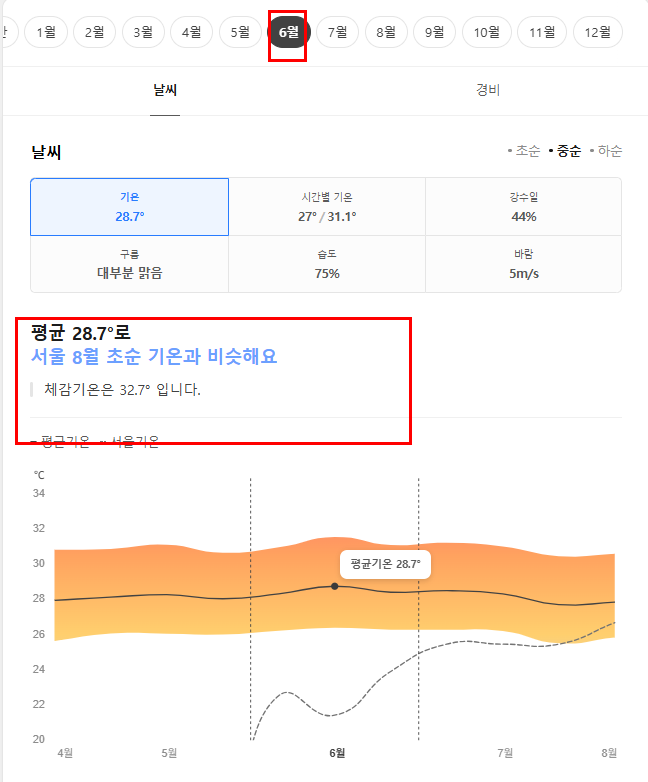
Task: Switch to the 경비 tab
Action: pos(488,90)
